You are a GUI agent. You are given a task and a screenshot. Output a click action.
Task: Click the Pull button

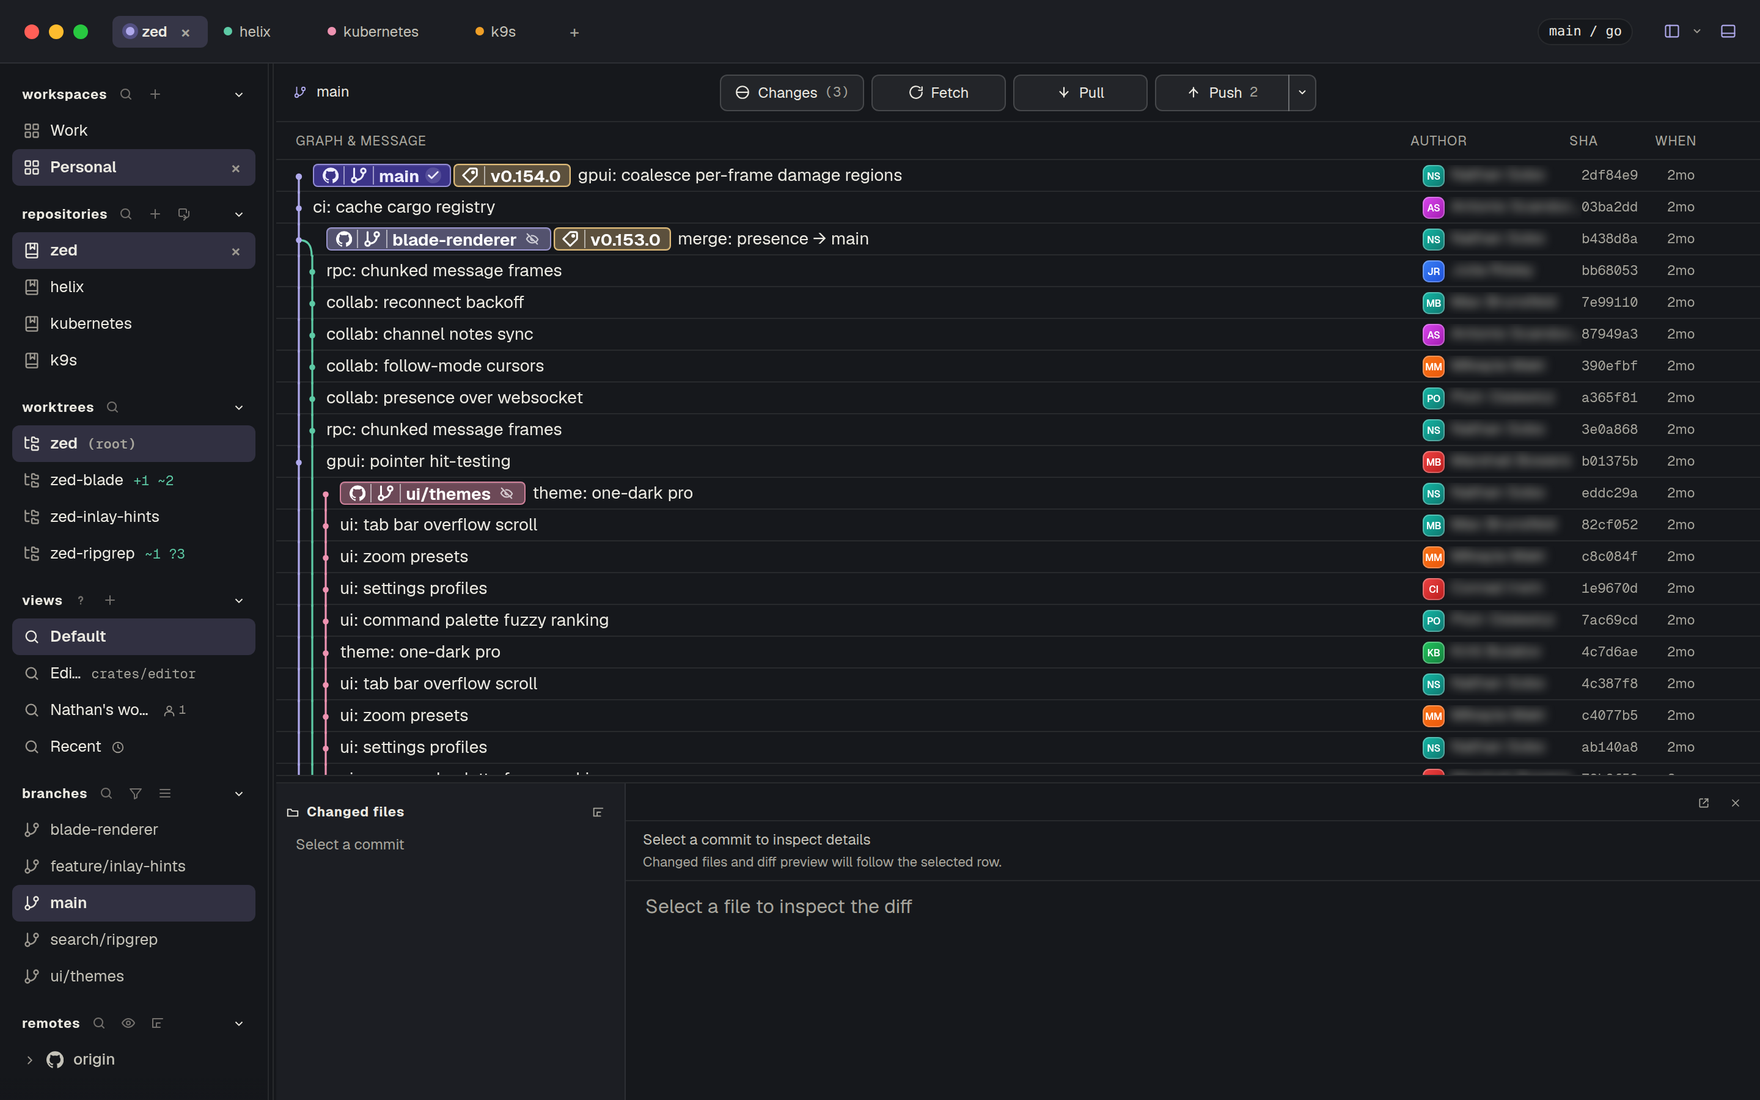1080,92
